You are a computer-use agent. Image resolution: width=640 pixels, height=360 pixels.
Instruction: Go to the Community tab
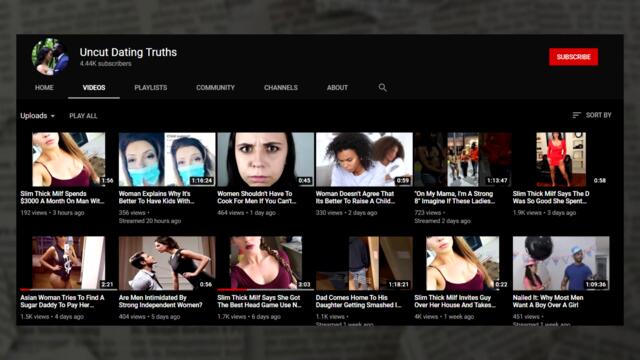pos(215,88)
